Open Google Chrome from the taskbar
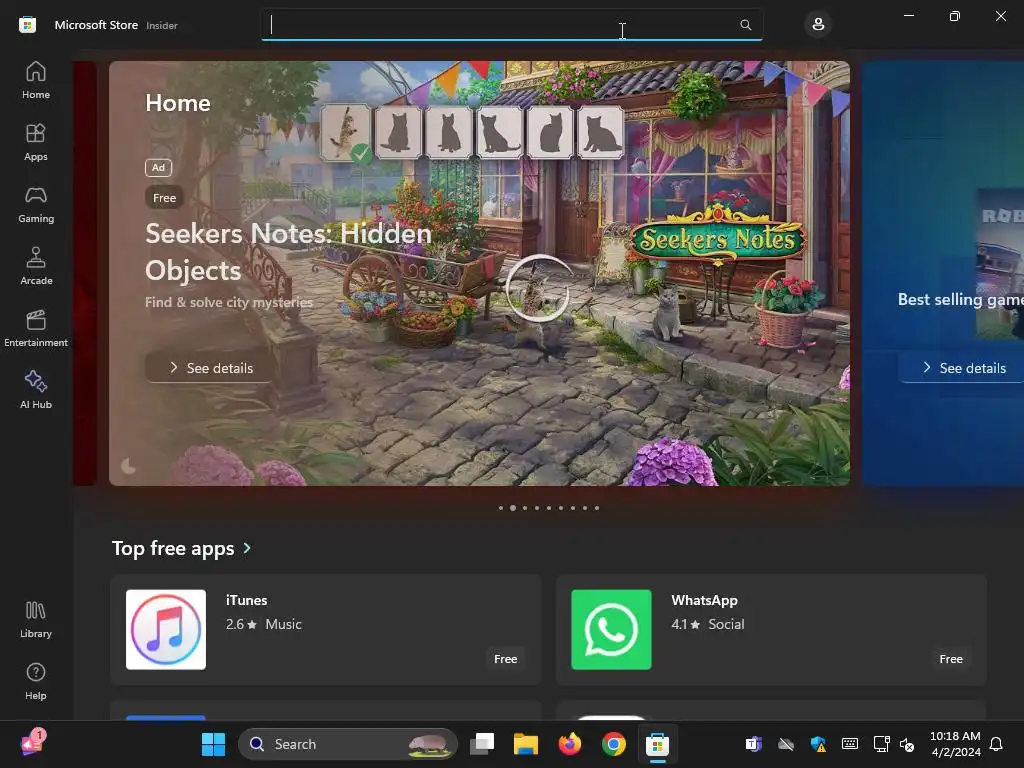The height and width of the screenshot is (768, 1024). [613, 744]
